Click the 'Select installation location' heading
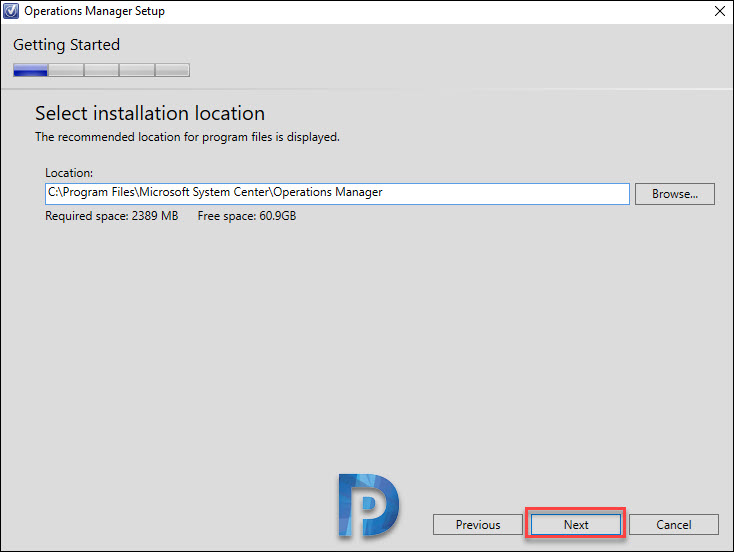 tap(150, 114)
